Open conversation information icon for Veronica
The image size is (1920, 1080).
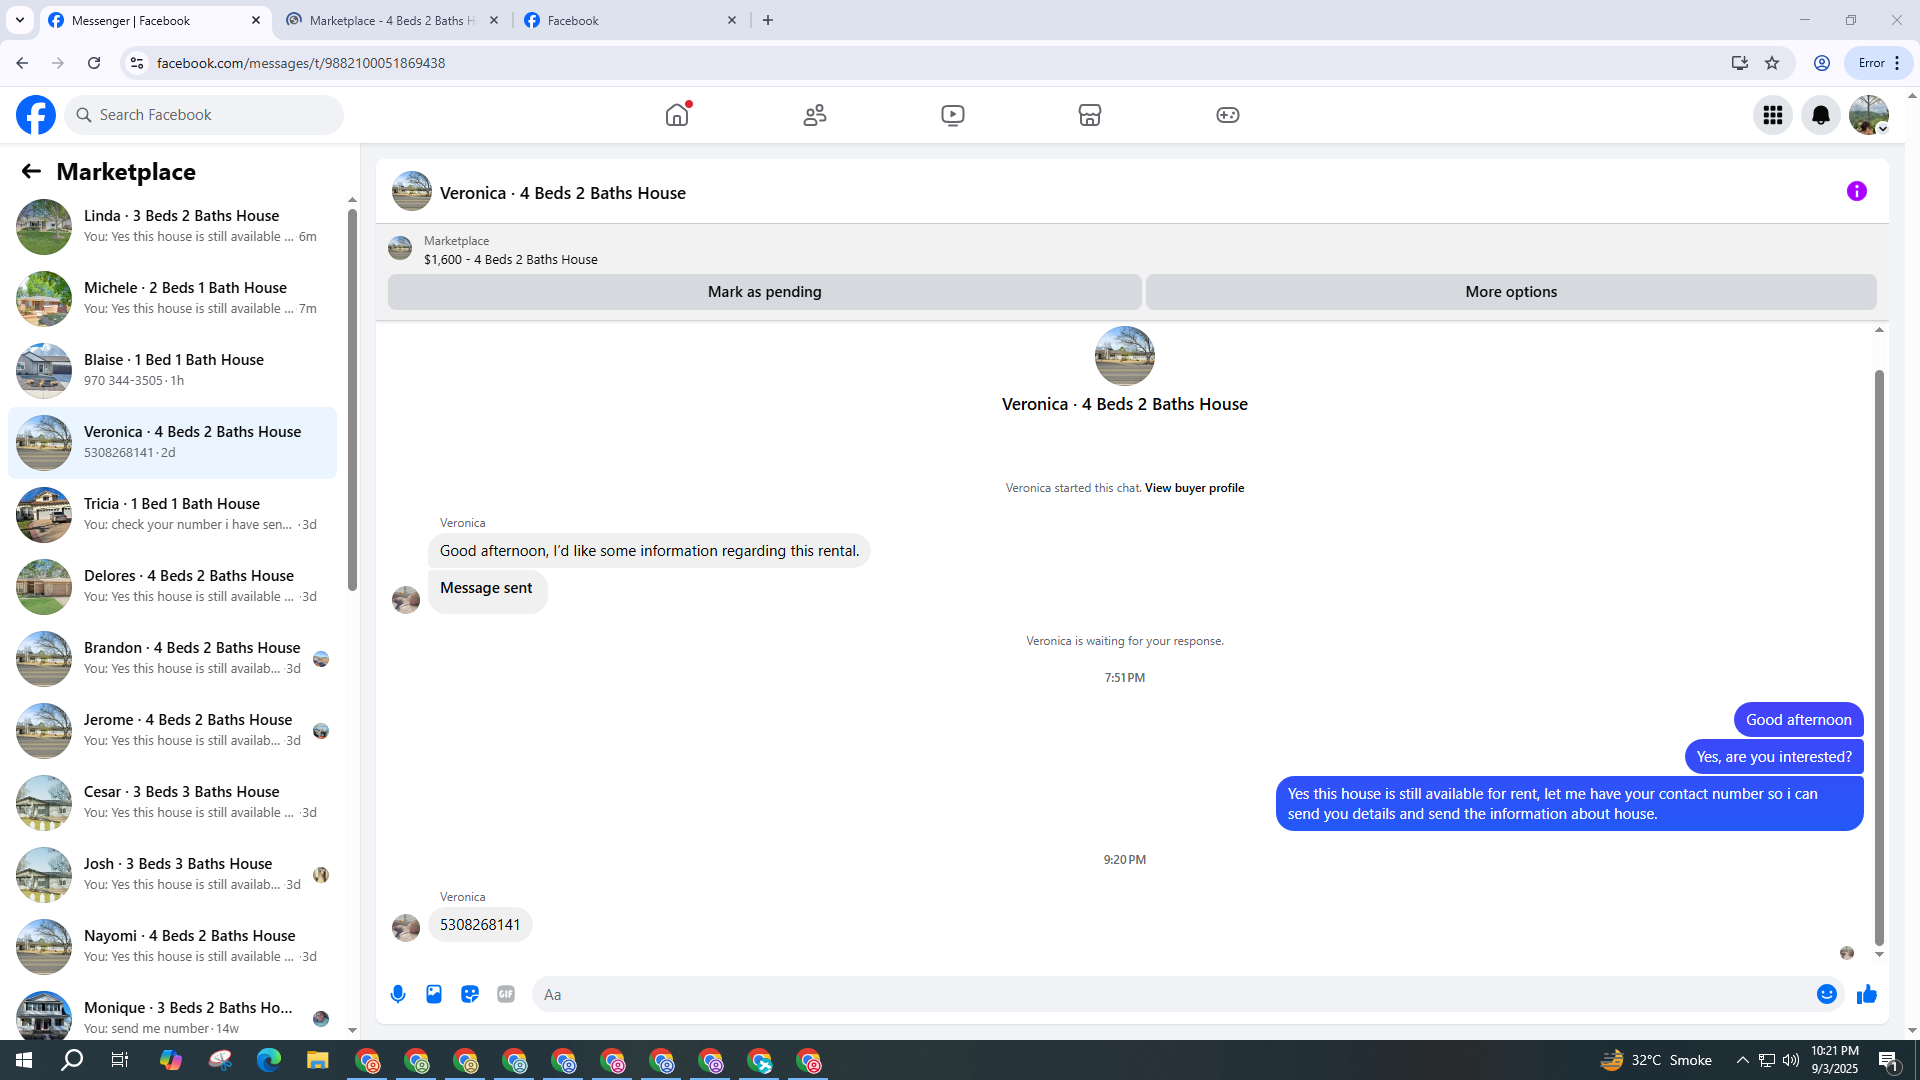pos(1857,191)
